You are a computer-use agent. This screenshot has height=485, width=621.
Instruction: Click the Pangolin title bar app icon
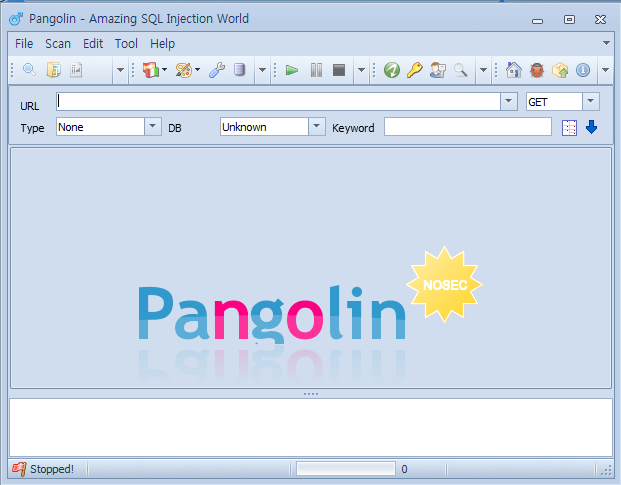[x=16, y=19]
